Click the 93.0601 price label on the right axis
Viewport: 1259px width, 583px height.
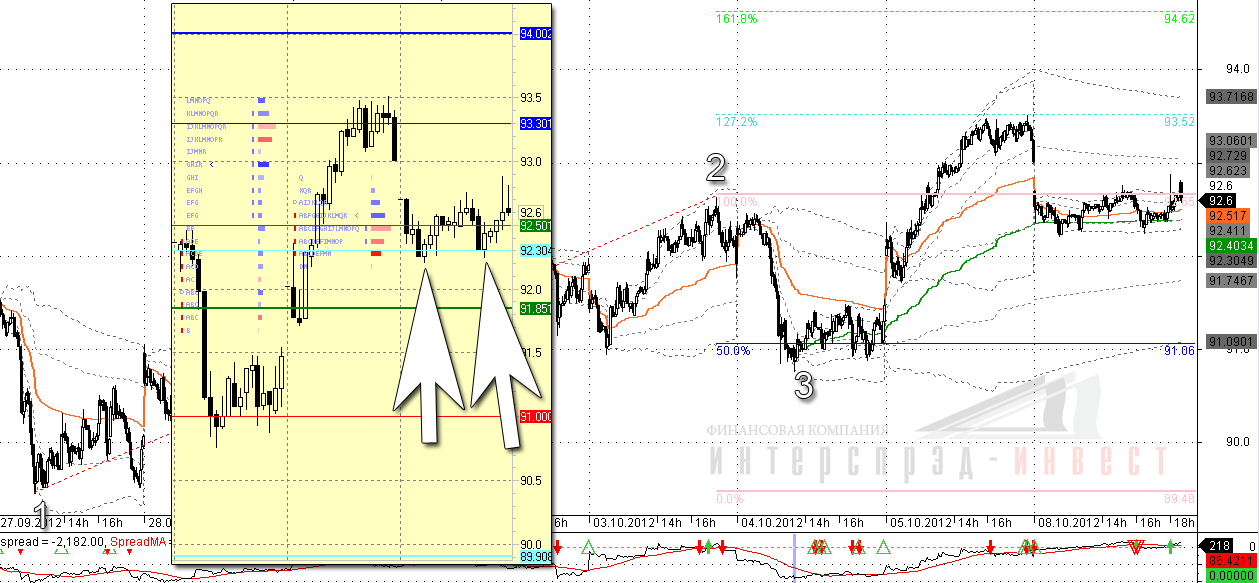point(1231,140)
